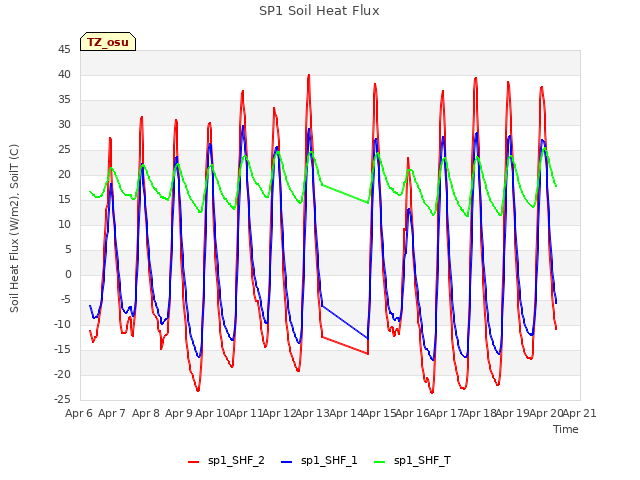640x480 pixels.
Task: Click the 20 y-axis tick label
Action: pos(64,174)
